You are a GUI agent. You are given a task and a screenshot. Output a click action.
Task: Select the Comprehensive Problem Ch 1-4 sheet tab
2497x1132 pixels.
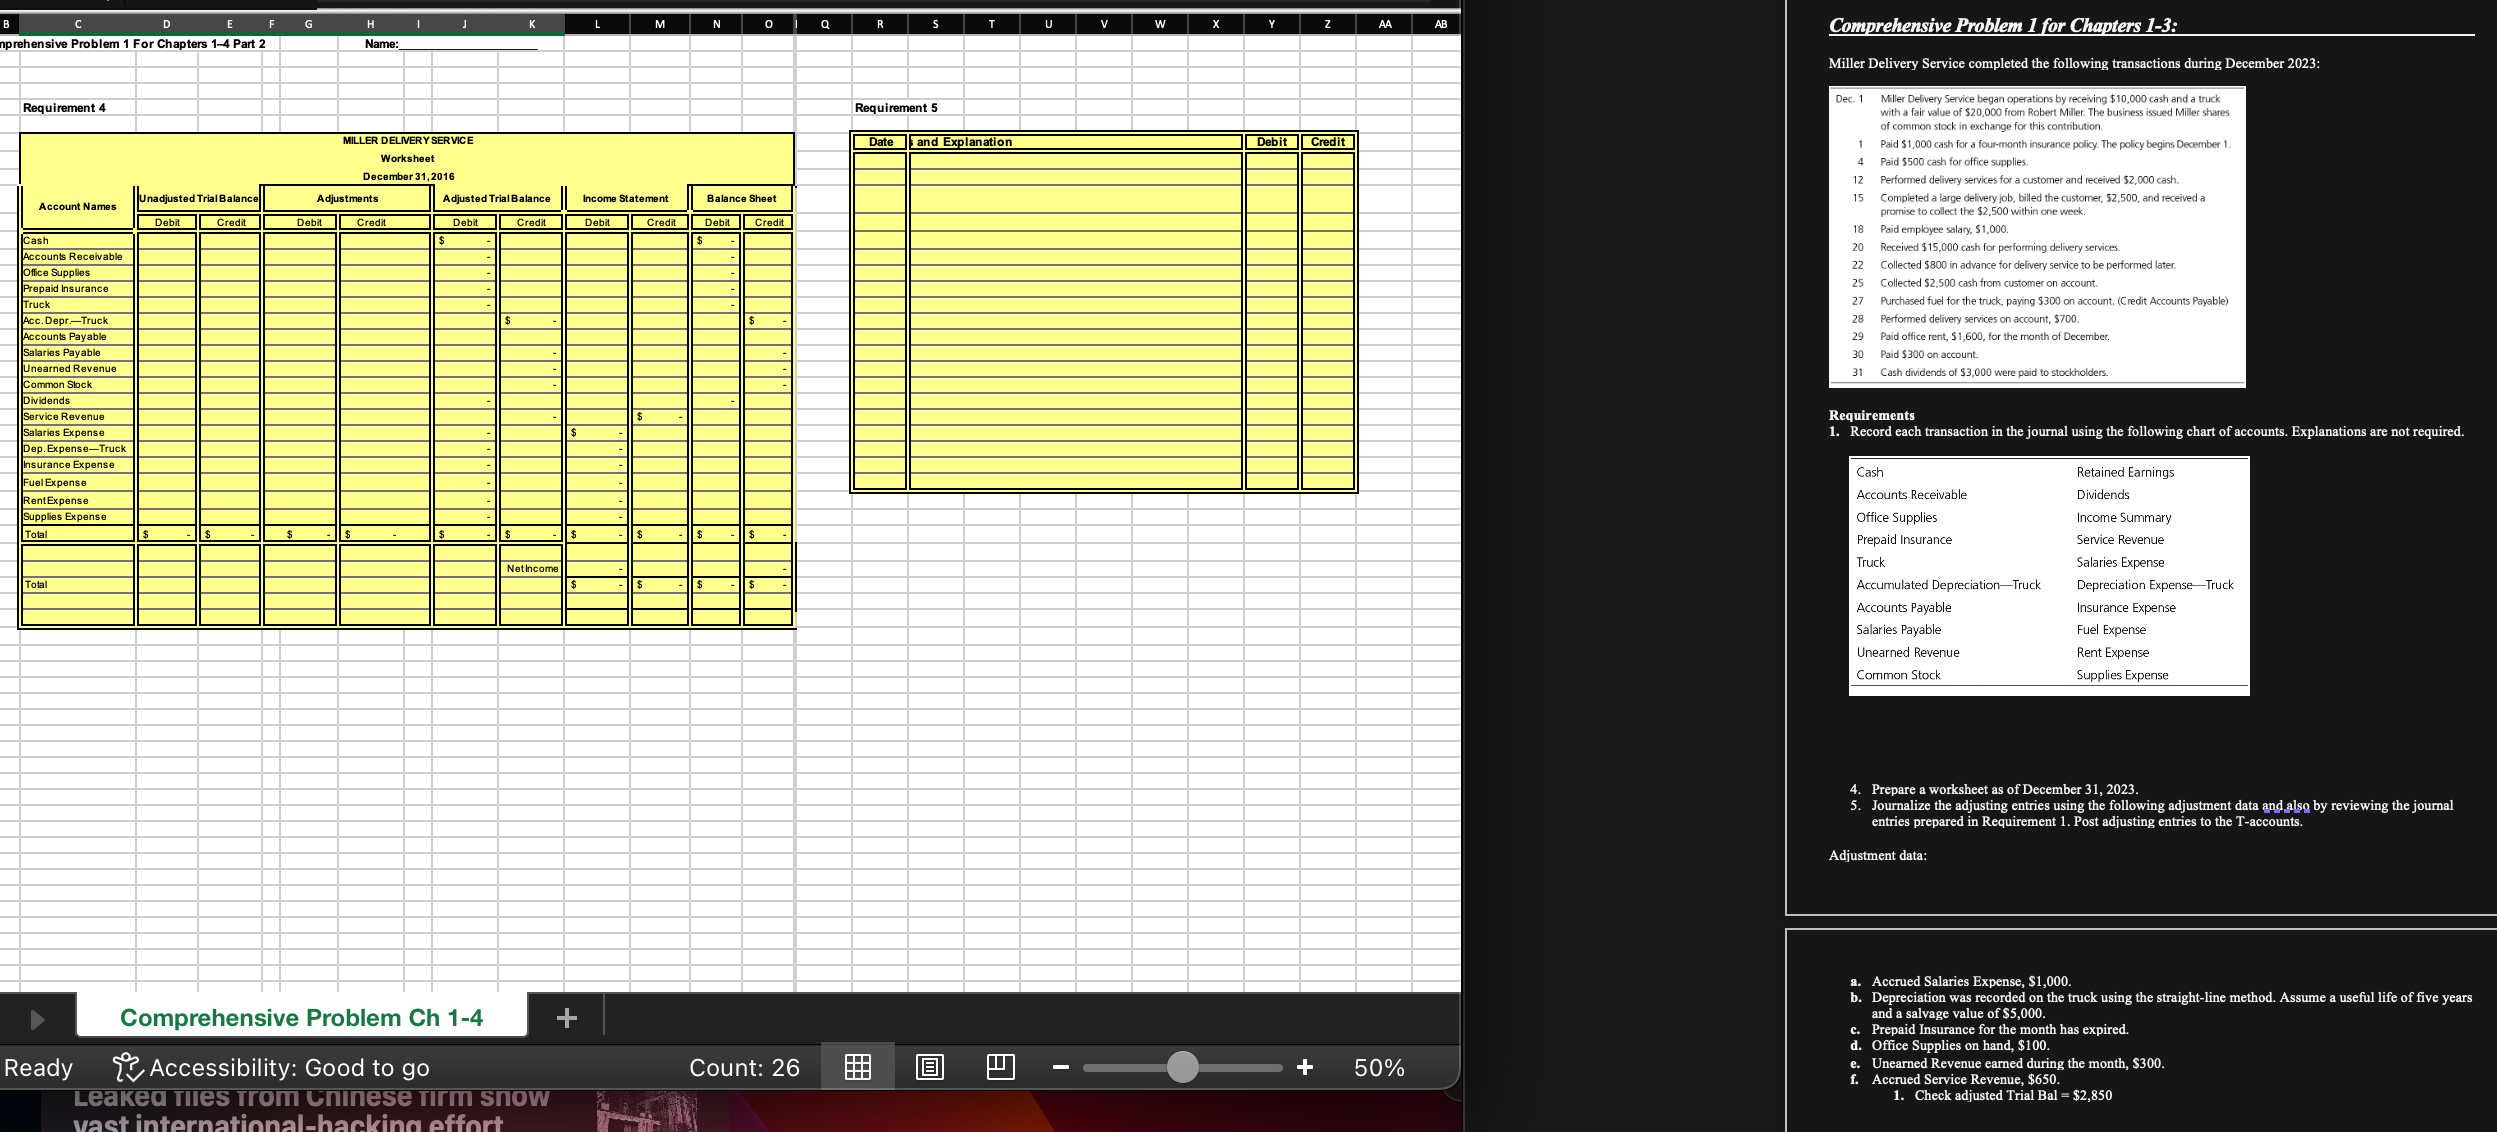301,1017
